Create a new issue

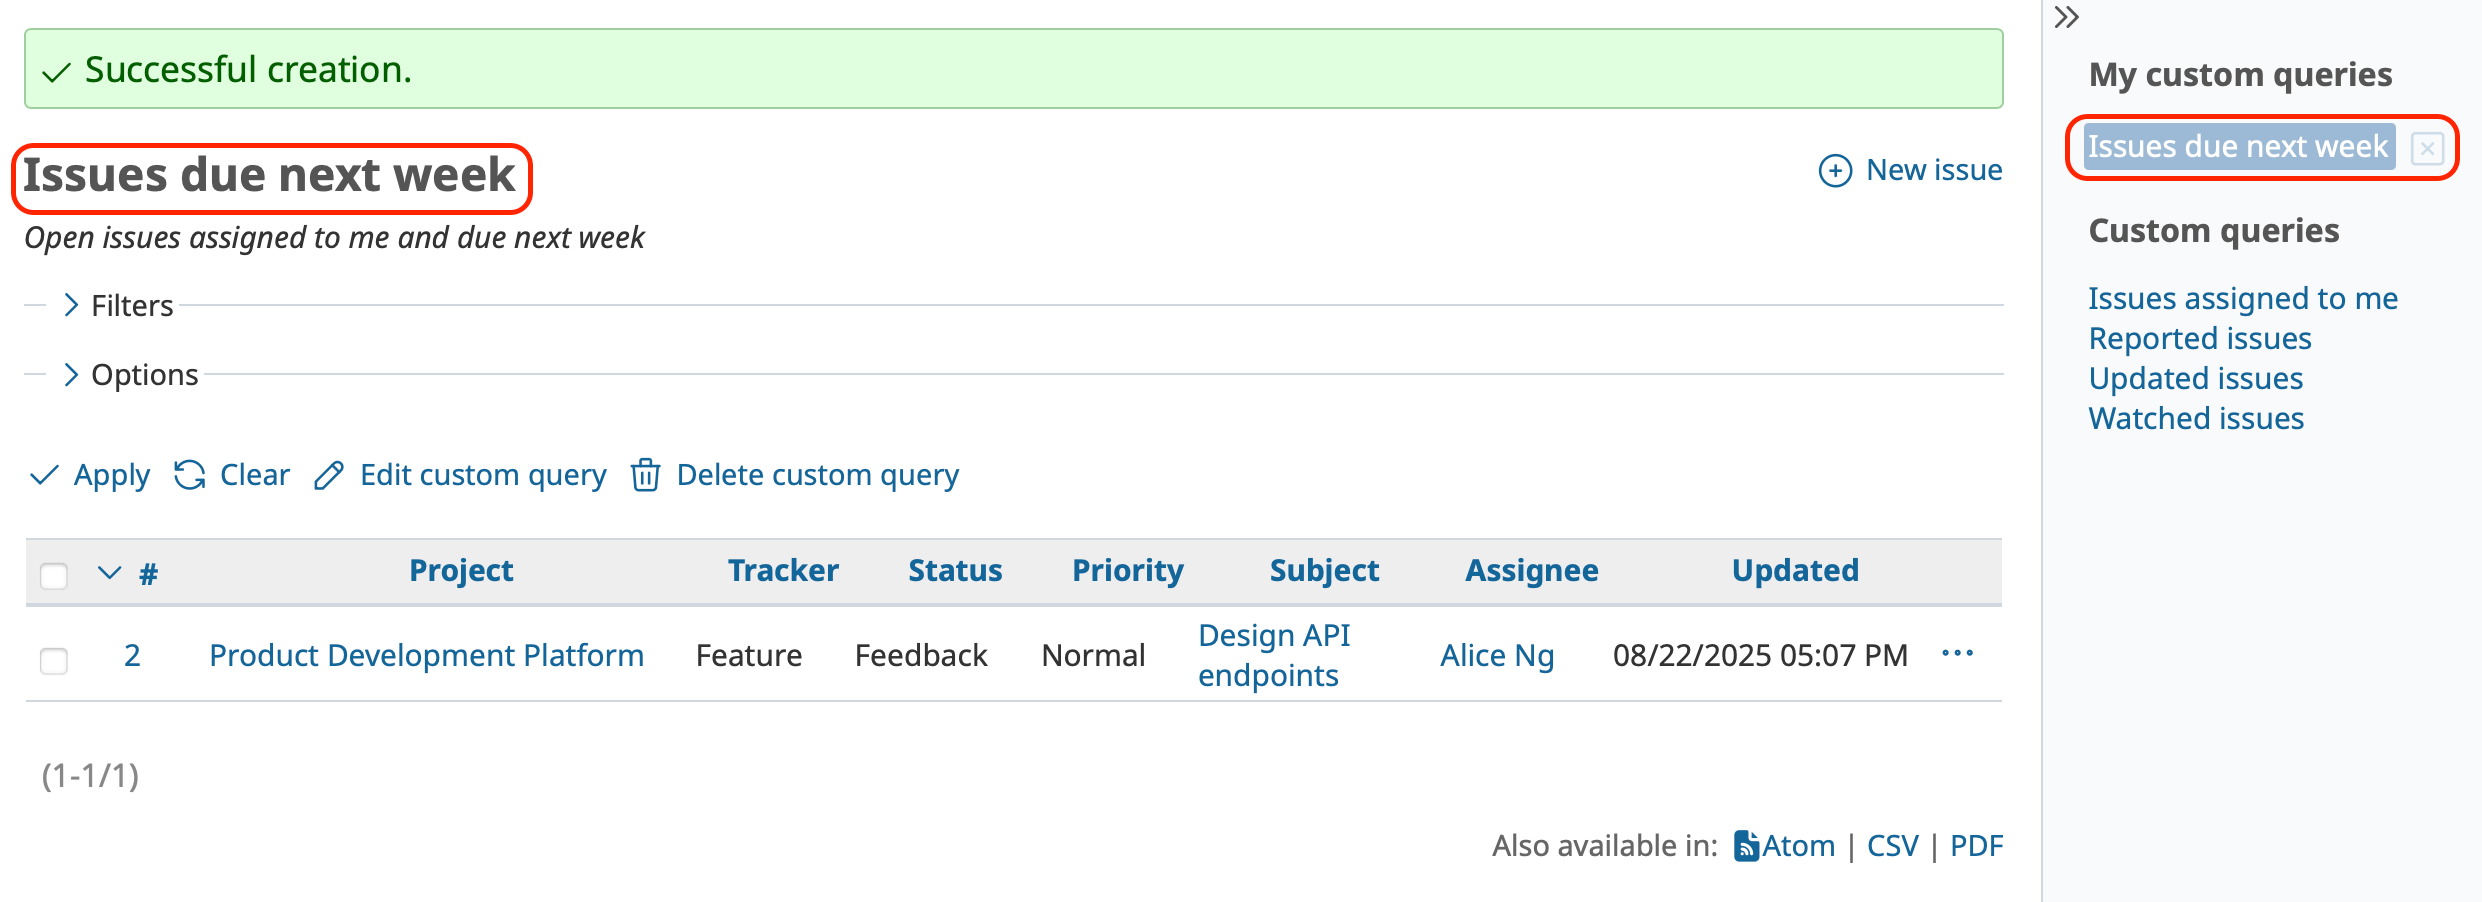(1931, 169)
